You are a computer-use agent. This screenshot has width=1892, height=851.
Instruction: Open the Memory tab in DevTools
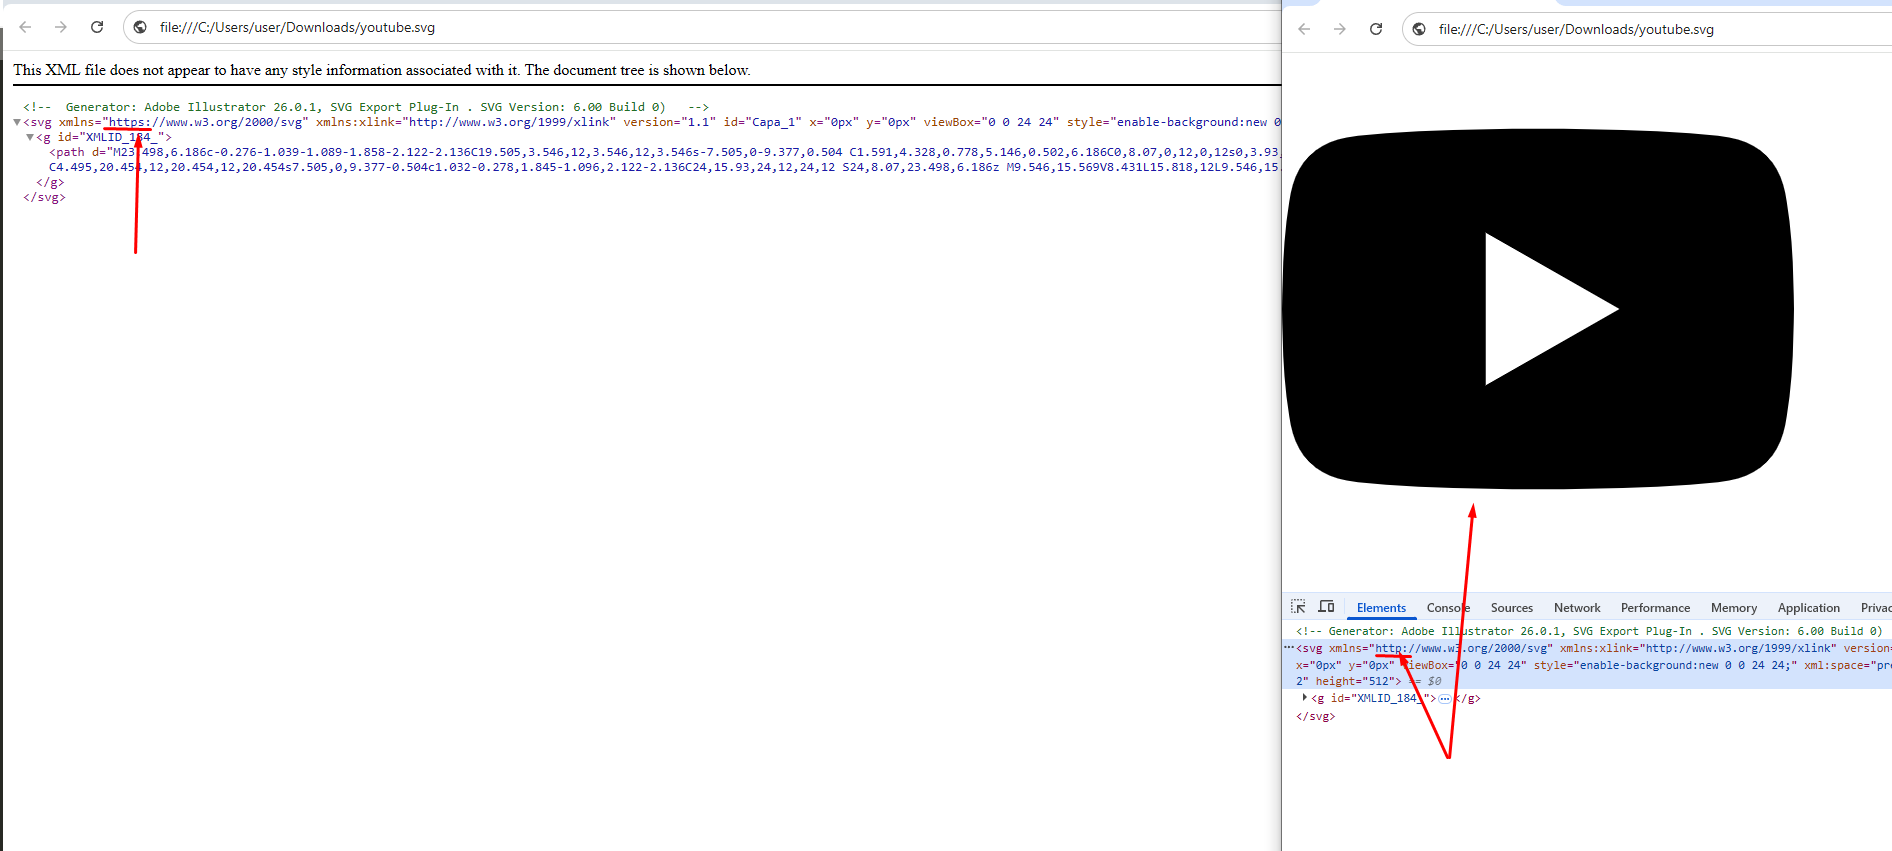click(1733, 608)
